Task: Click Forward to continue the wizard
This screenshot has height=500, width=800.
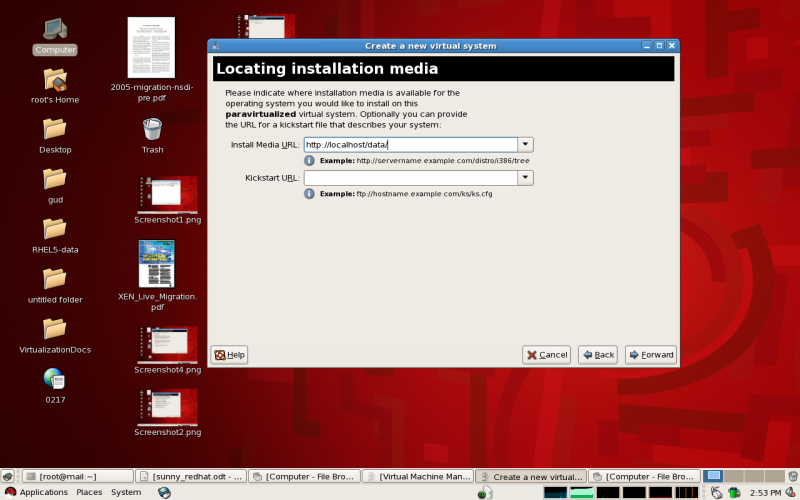Action: point(651,355)
